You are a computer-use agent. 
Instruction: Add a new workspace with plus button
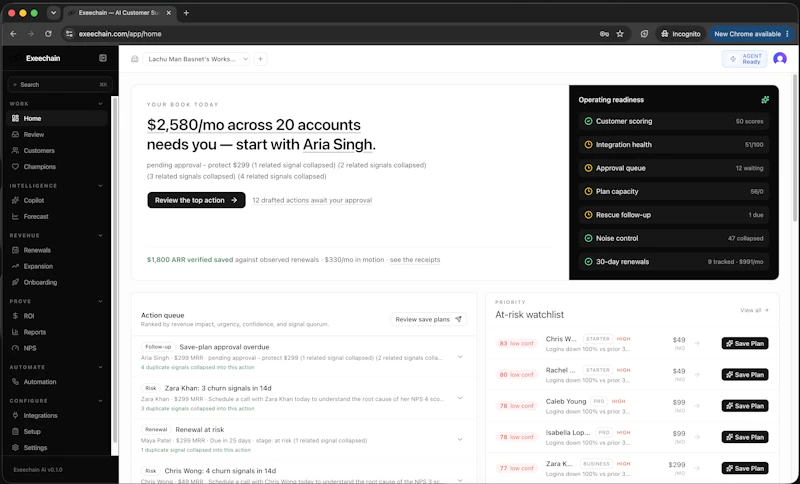coord(260,59)
